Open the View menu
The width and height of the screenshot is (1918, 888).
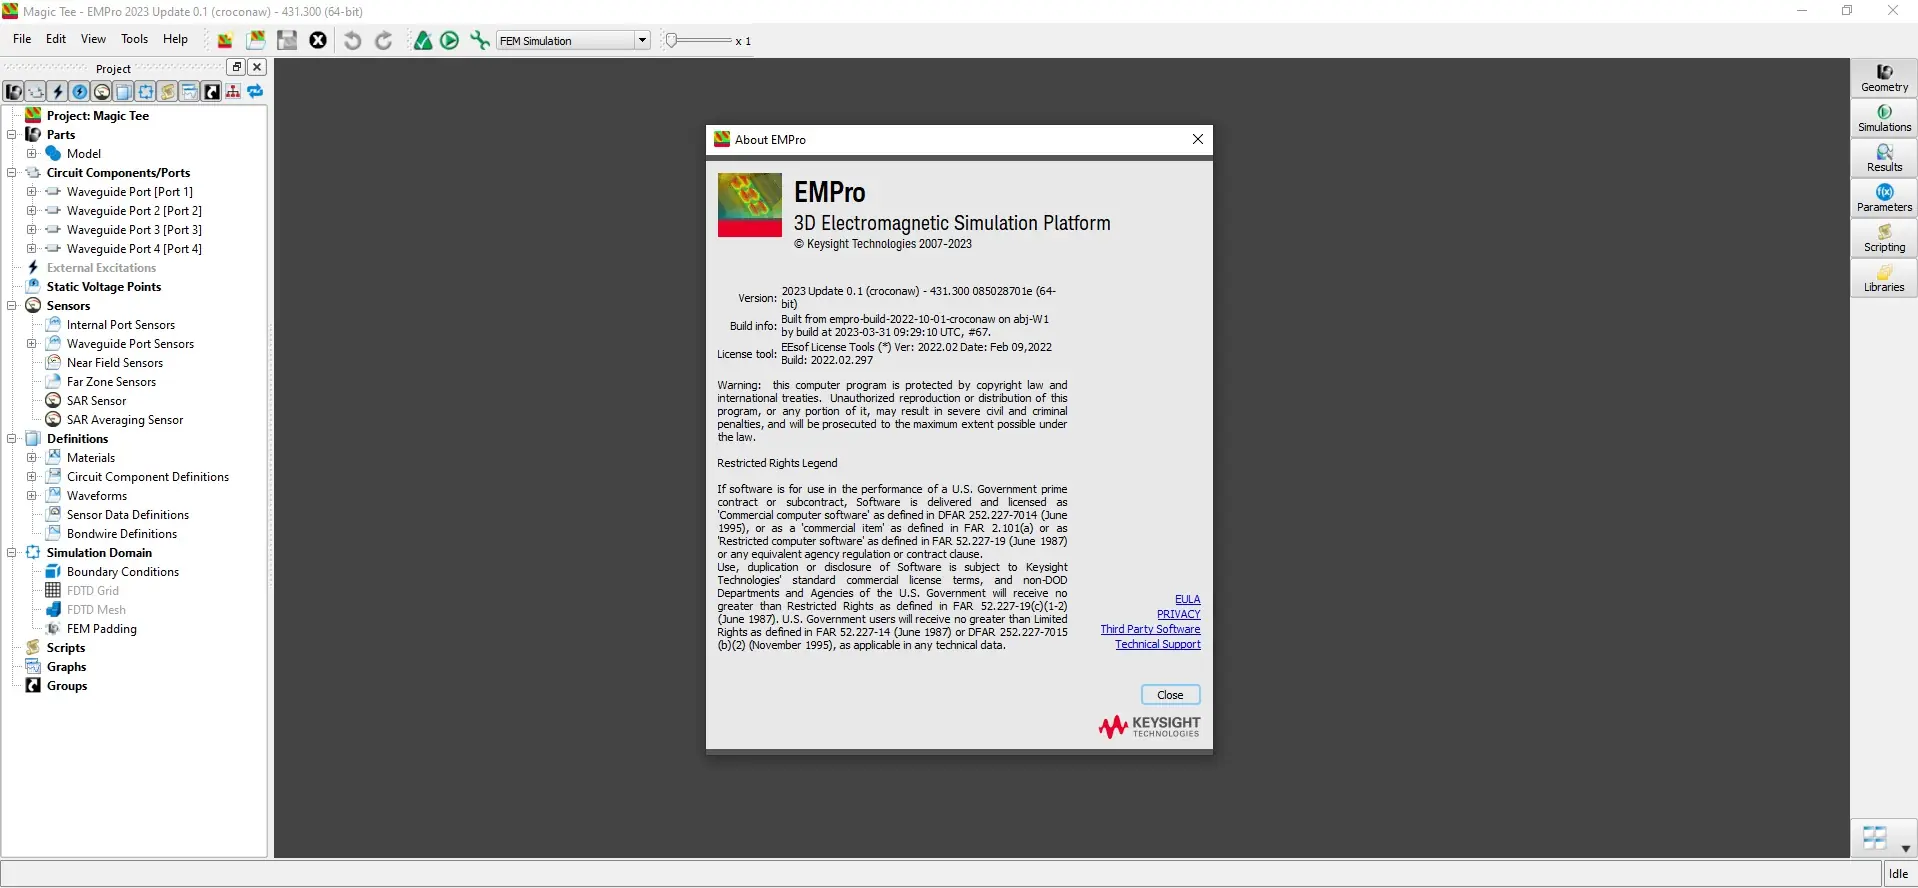pos(93,39)
